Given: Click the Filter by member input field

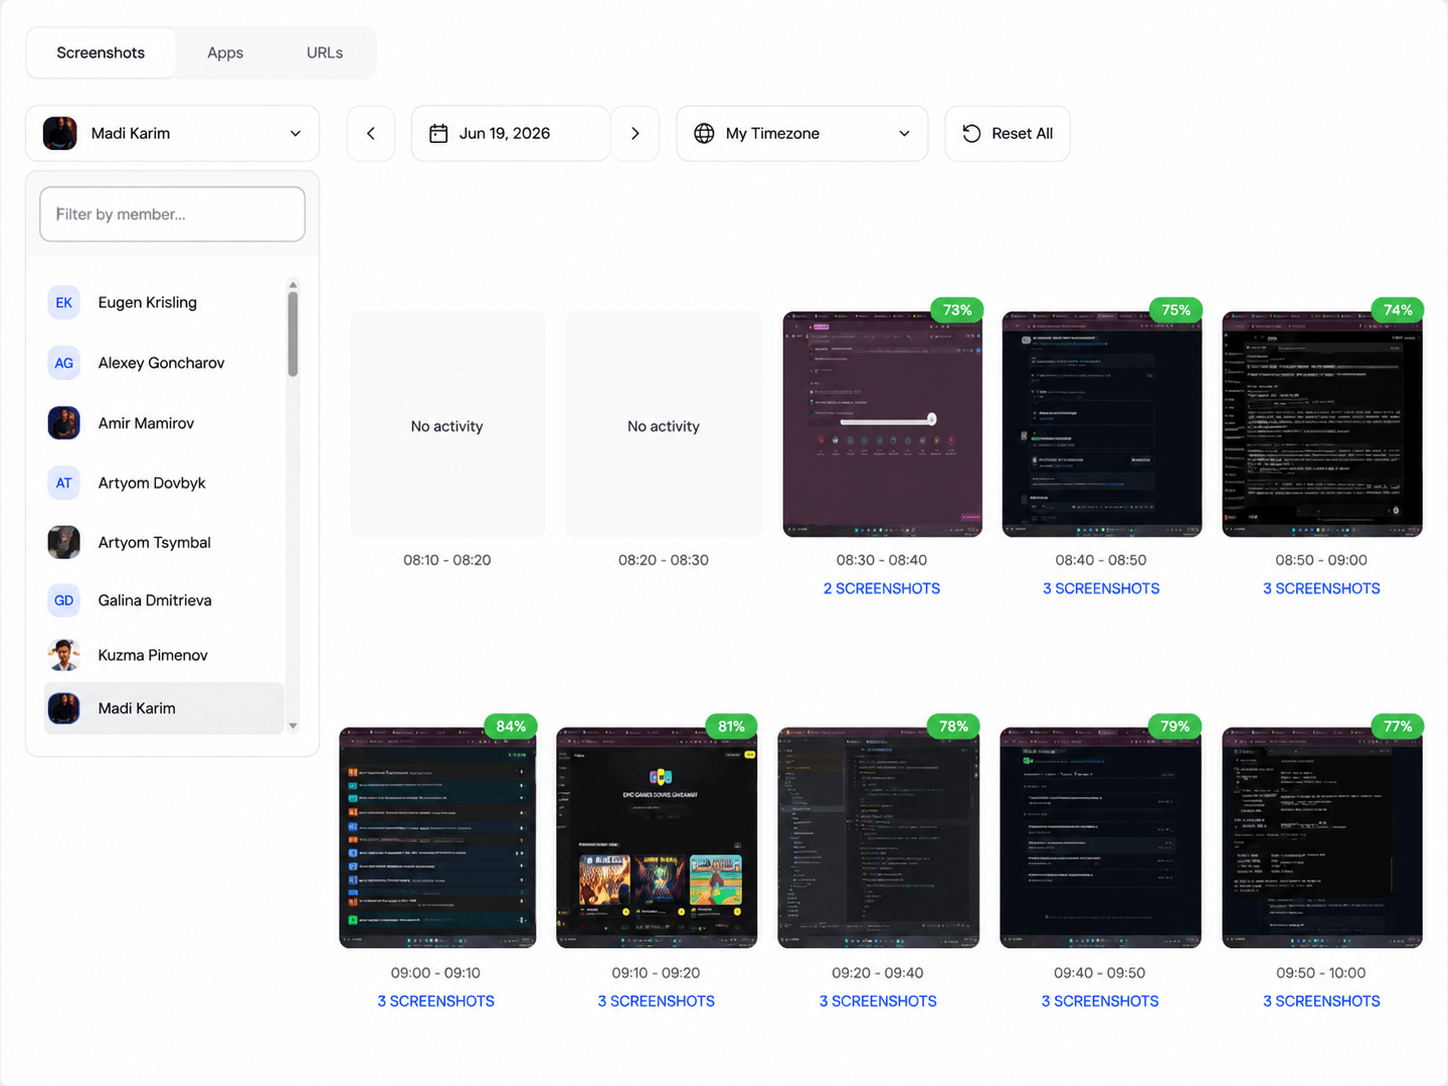Looking at the screenshot, I should 172,214.
